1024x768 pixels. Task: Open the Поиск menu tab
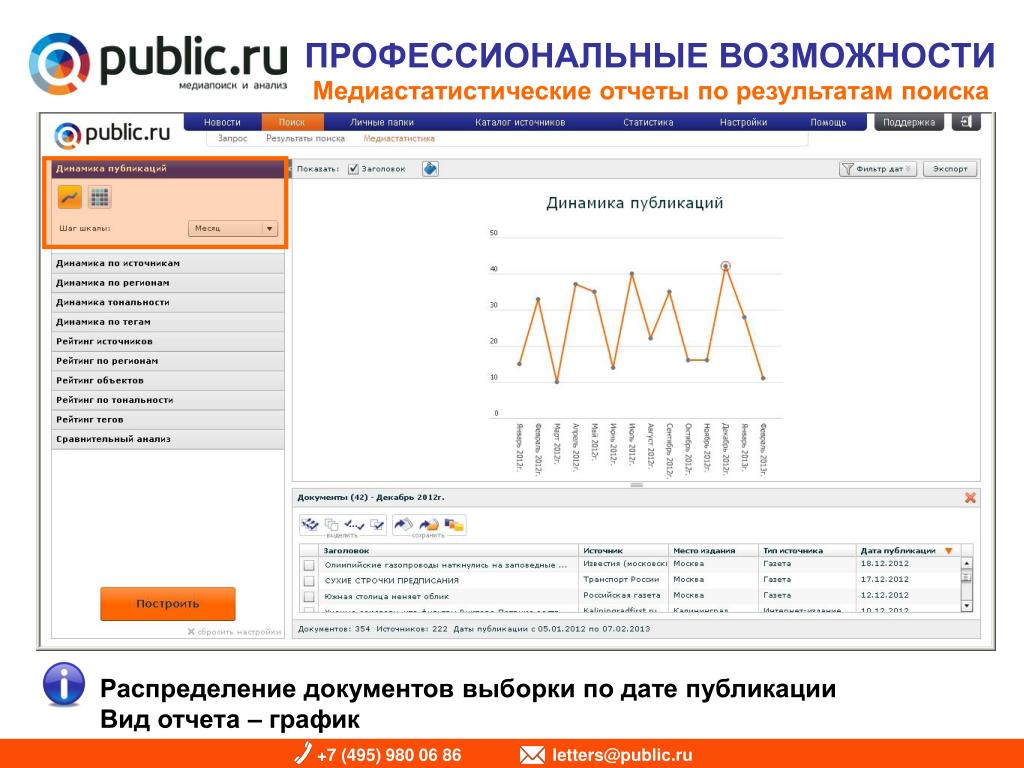point(292,122)
